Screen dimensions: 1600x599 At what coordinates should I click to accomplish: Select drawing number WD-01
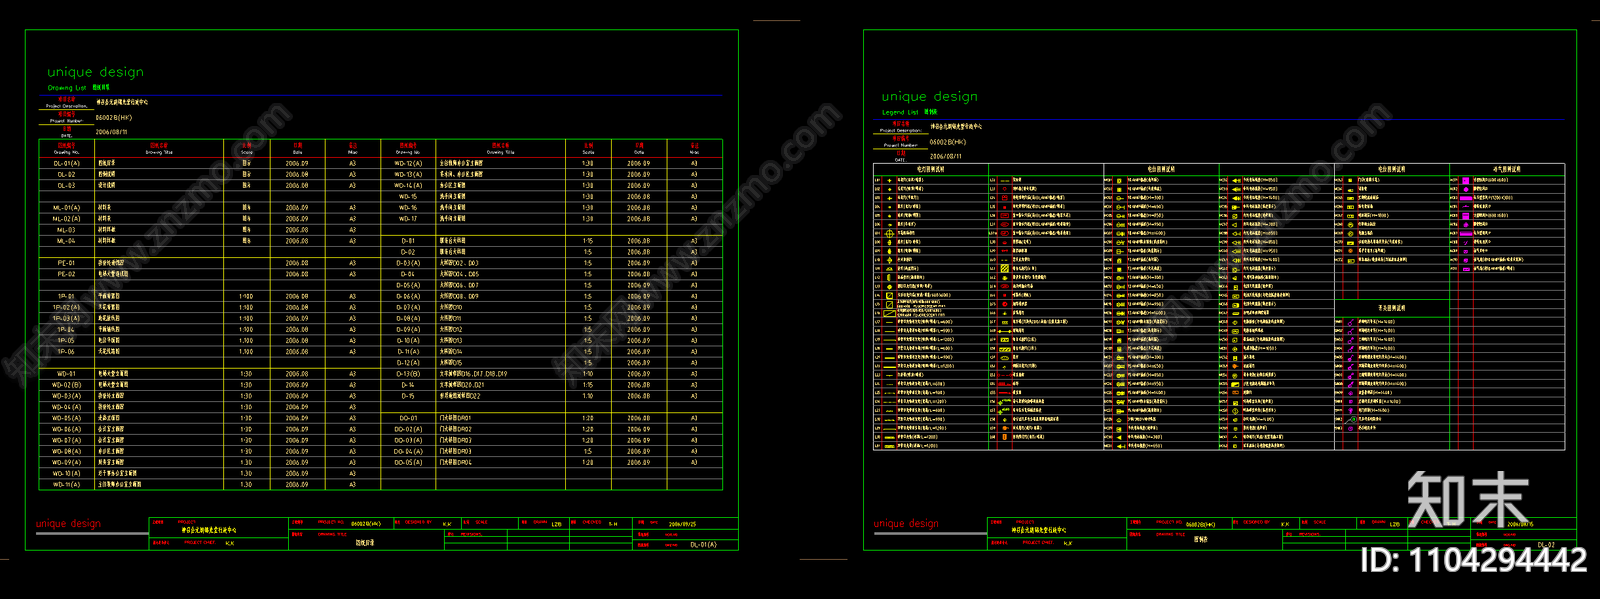(x=65, y=374)
